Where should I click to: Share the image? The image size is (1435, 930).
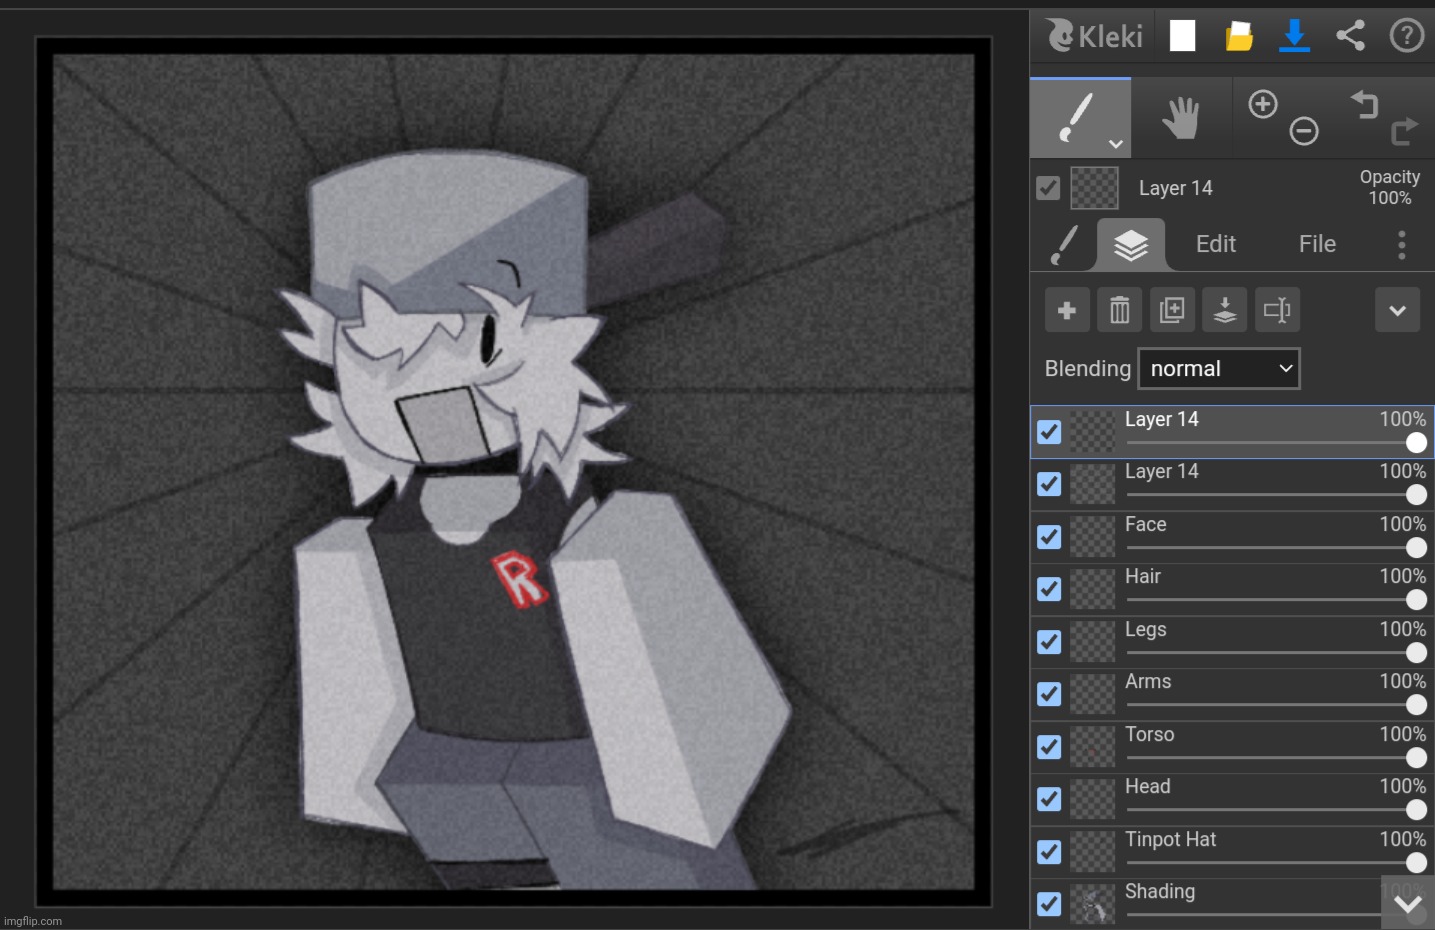(1351, 36)
